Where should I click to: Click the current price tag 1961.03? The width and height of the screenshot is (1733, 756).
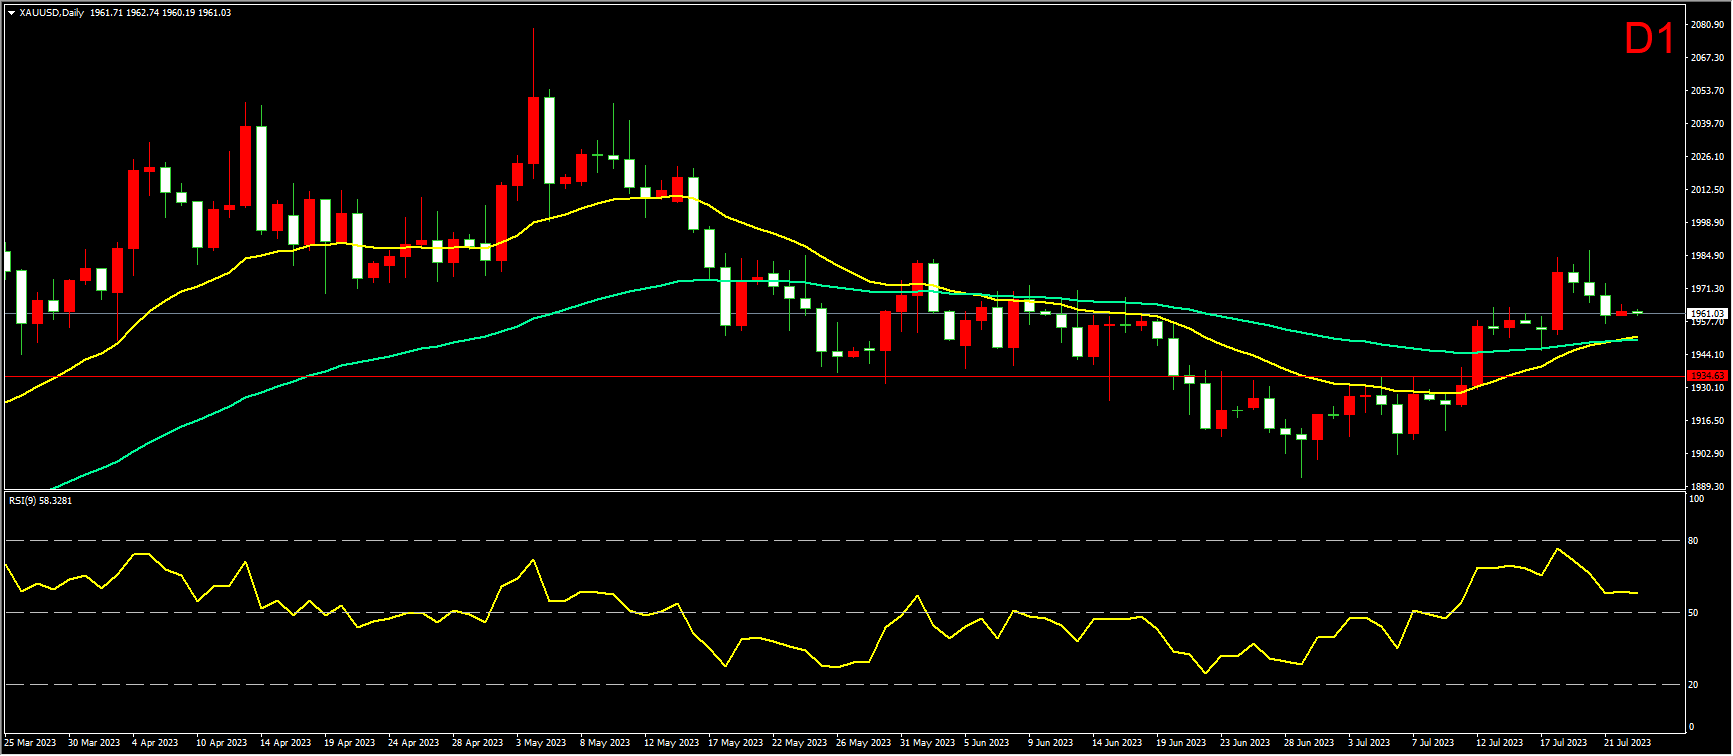[1708, 314]
